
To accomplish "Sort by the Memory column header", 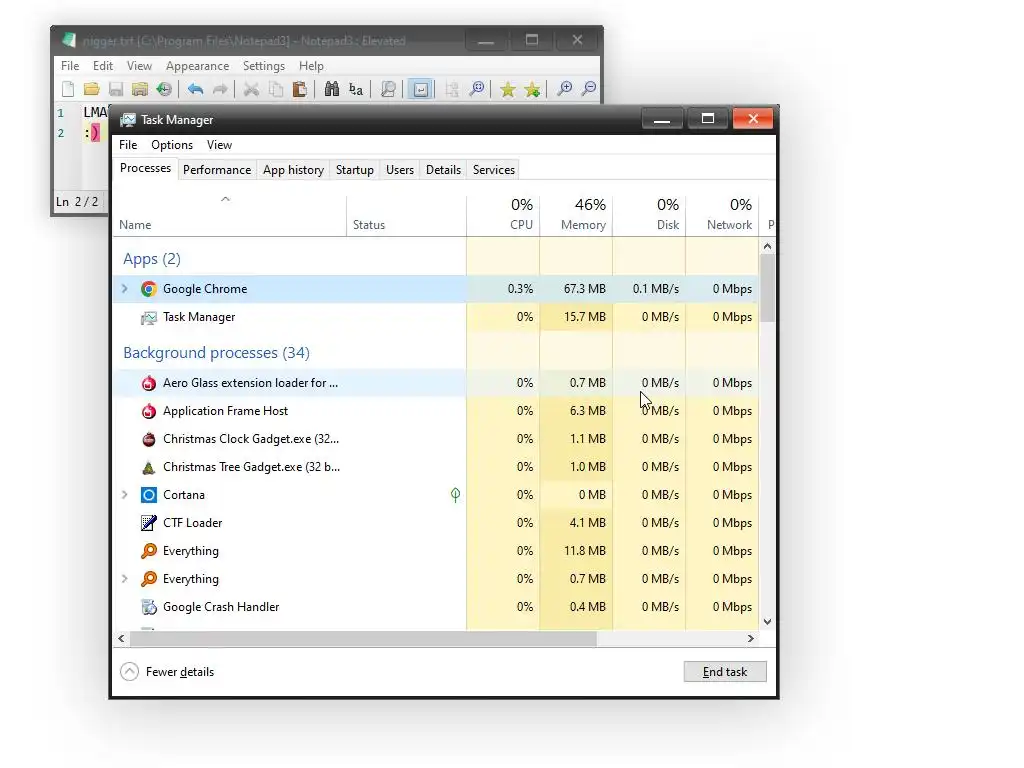I will click(x=576, y=214).
